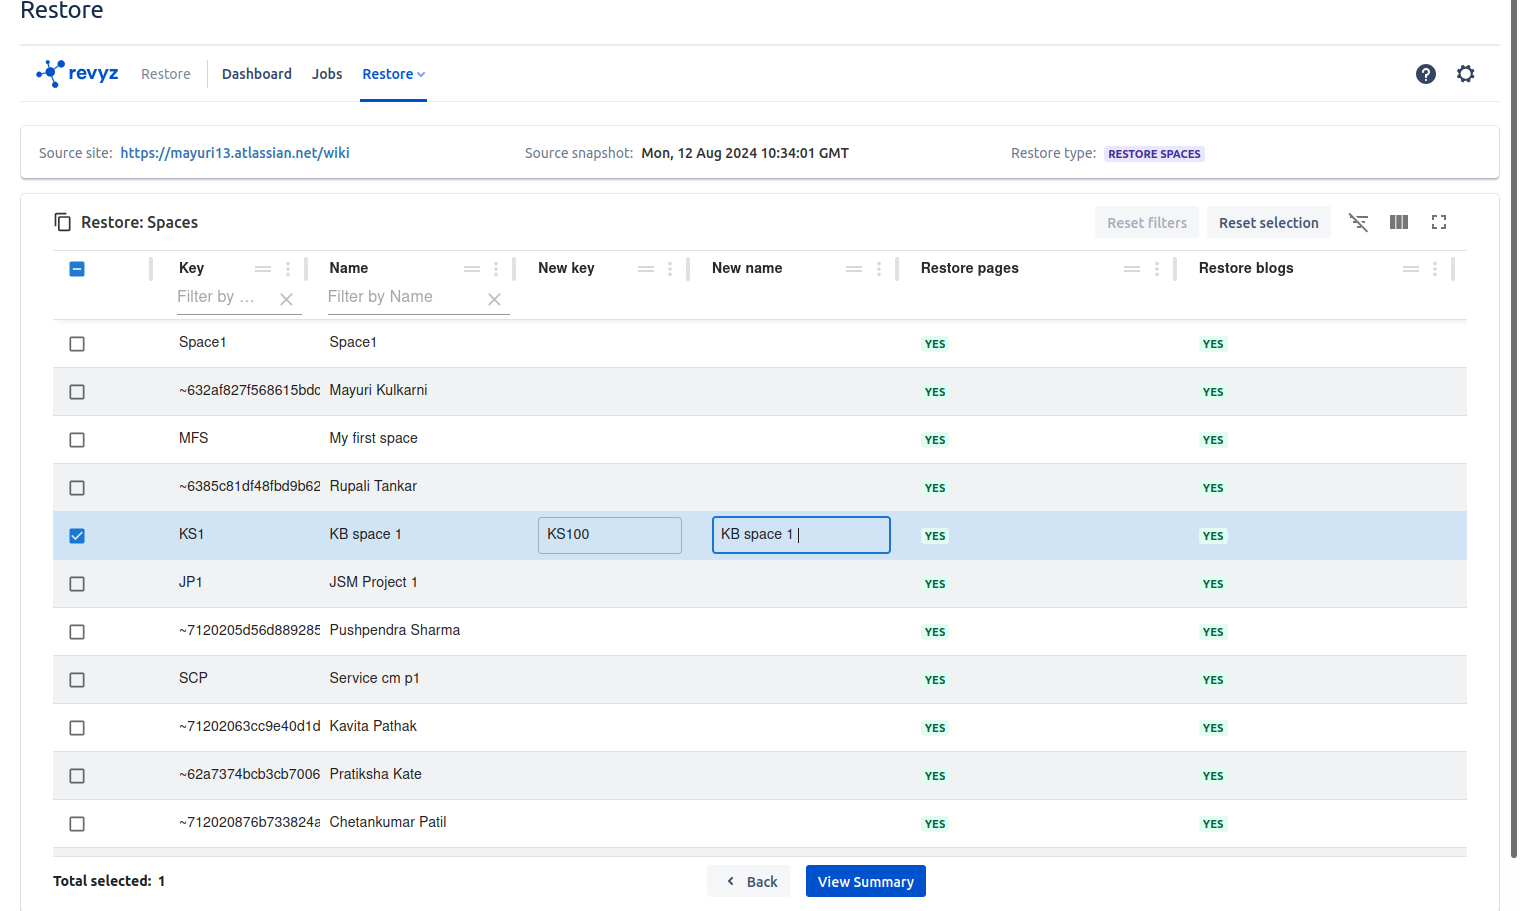Toggle the select-all header checkbox
This screenshot has height=911, width=1520.
[77, 269]
